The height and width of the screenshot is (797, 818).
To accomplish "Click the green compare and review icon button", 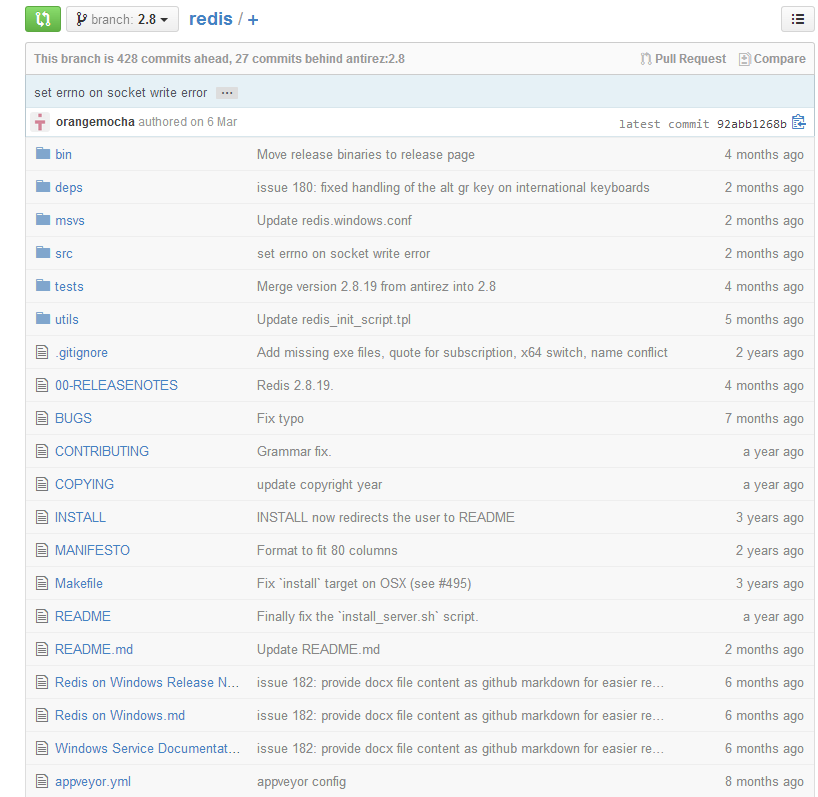I will (43, 19).
